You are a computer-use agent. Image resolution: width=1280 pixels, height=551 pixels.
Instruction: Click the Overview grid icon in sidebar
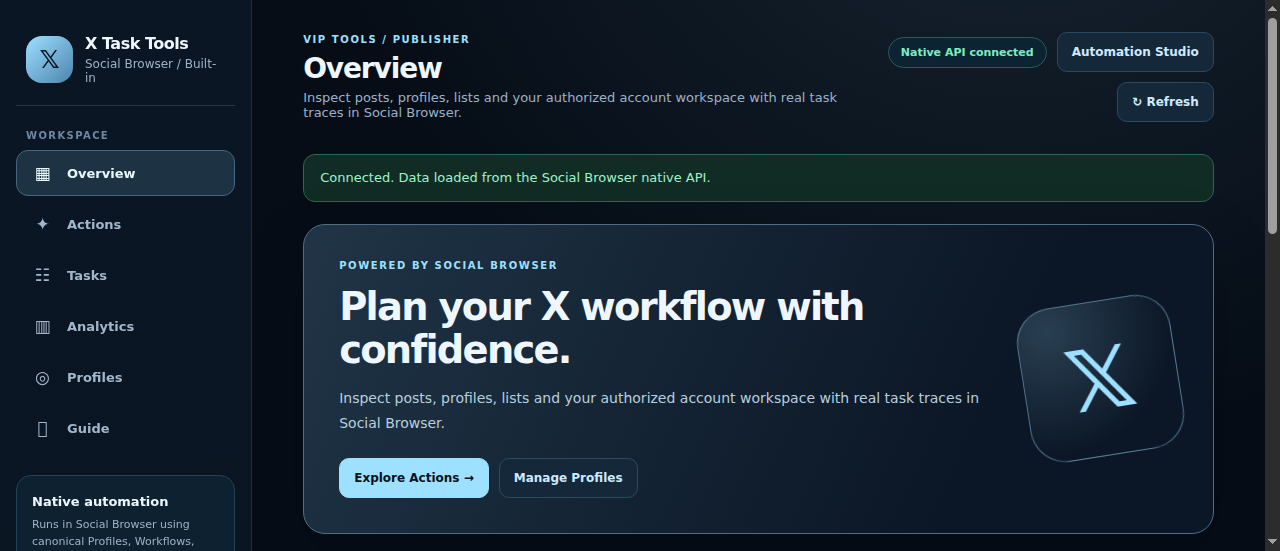pos(42,173)
